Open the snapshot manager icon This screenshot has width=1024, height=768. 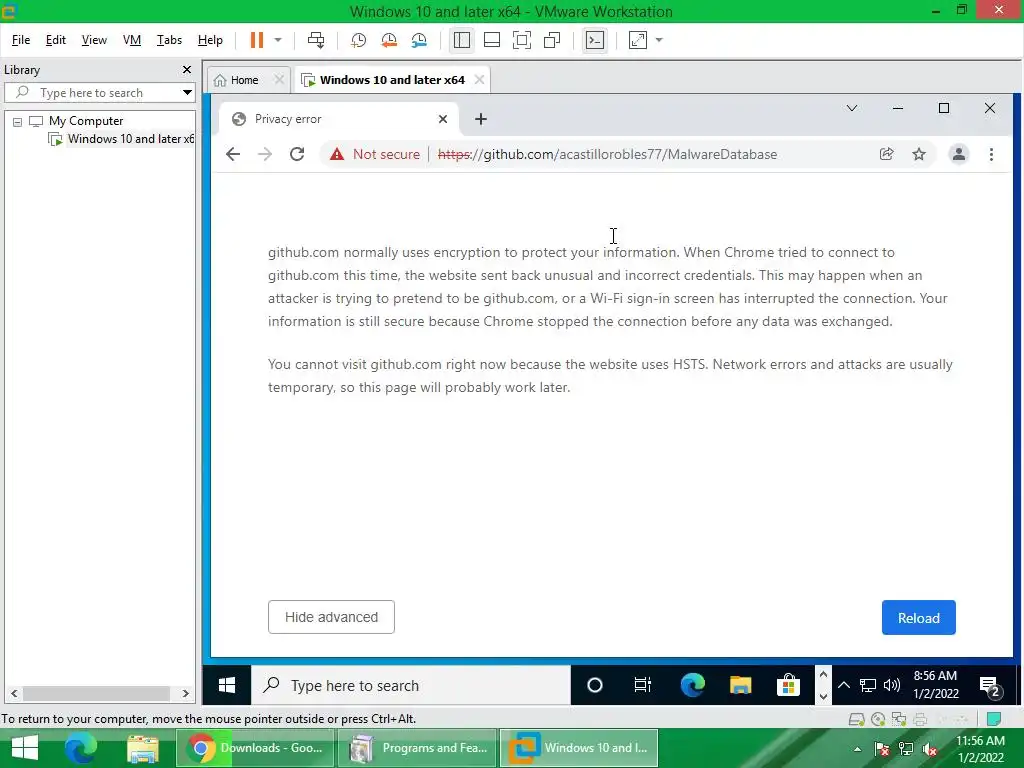pos(419,40)
